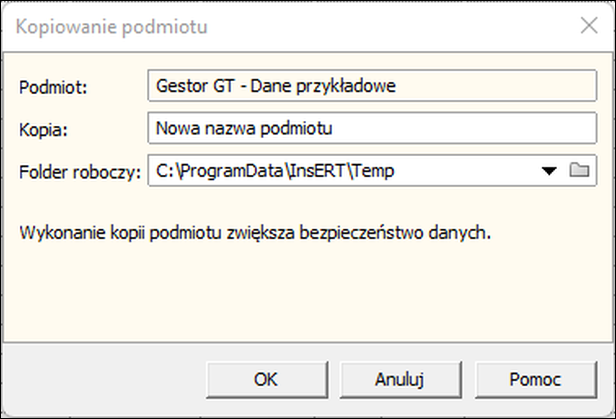Cancel the dialog with Anuluj
The width and height of the screenshot is (616, 419).
(400, 380)
